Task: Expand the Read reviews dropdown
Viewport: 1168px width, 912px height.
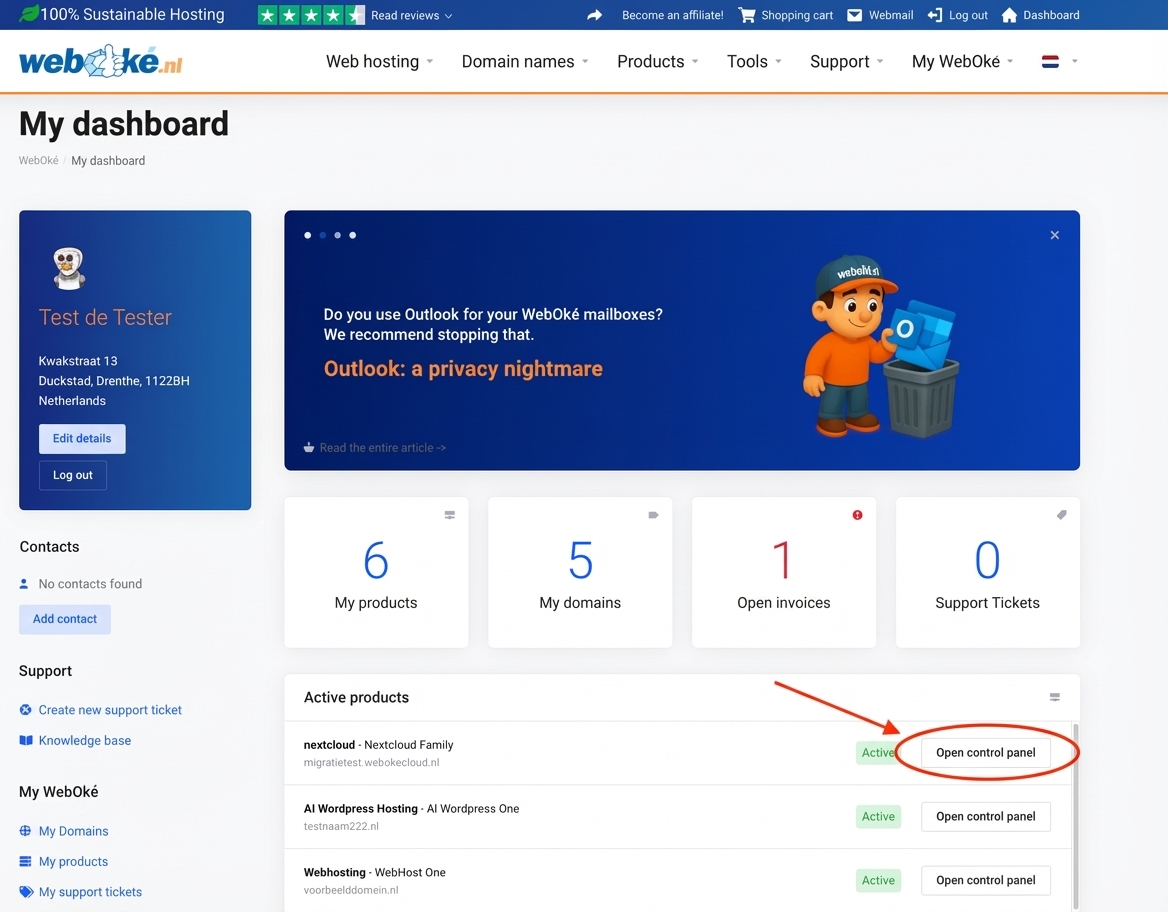Action: tap(412, 16)
